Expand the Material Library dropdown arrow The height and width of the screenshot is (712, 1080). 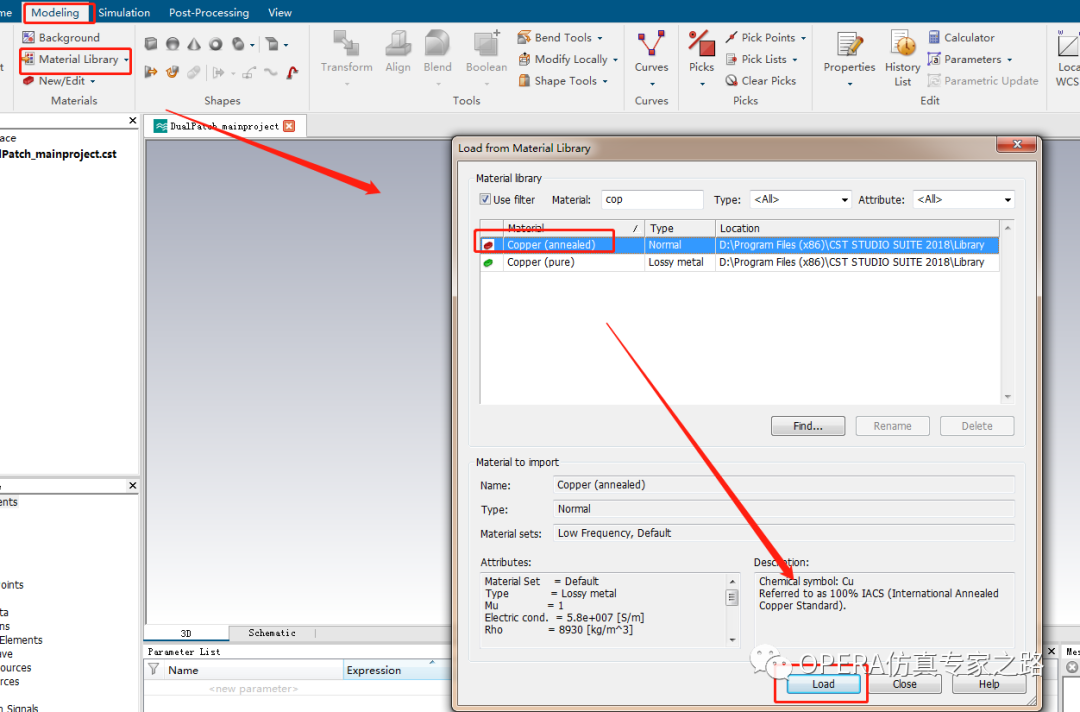click(x=126, y=60)
